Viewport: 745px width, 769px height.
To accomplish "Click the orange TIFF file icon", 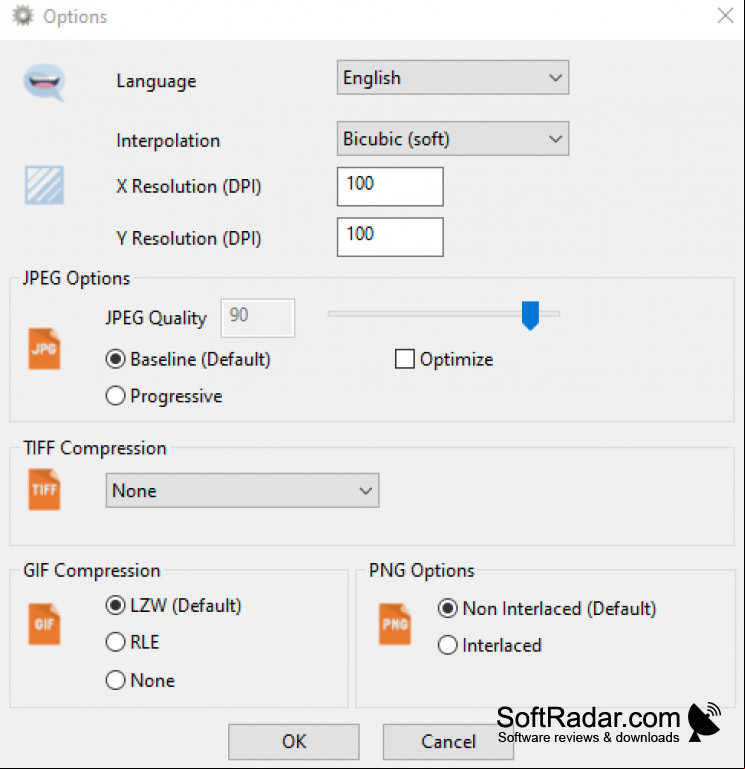I will coord(44,489).
